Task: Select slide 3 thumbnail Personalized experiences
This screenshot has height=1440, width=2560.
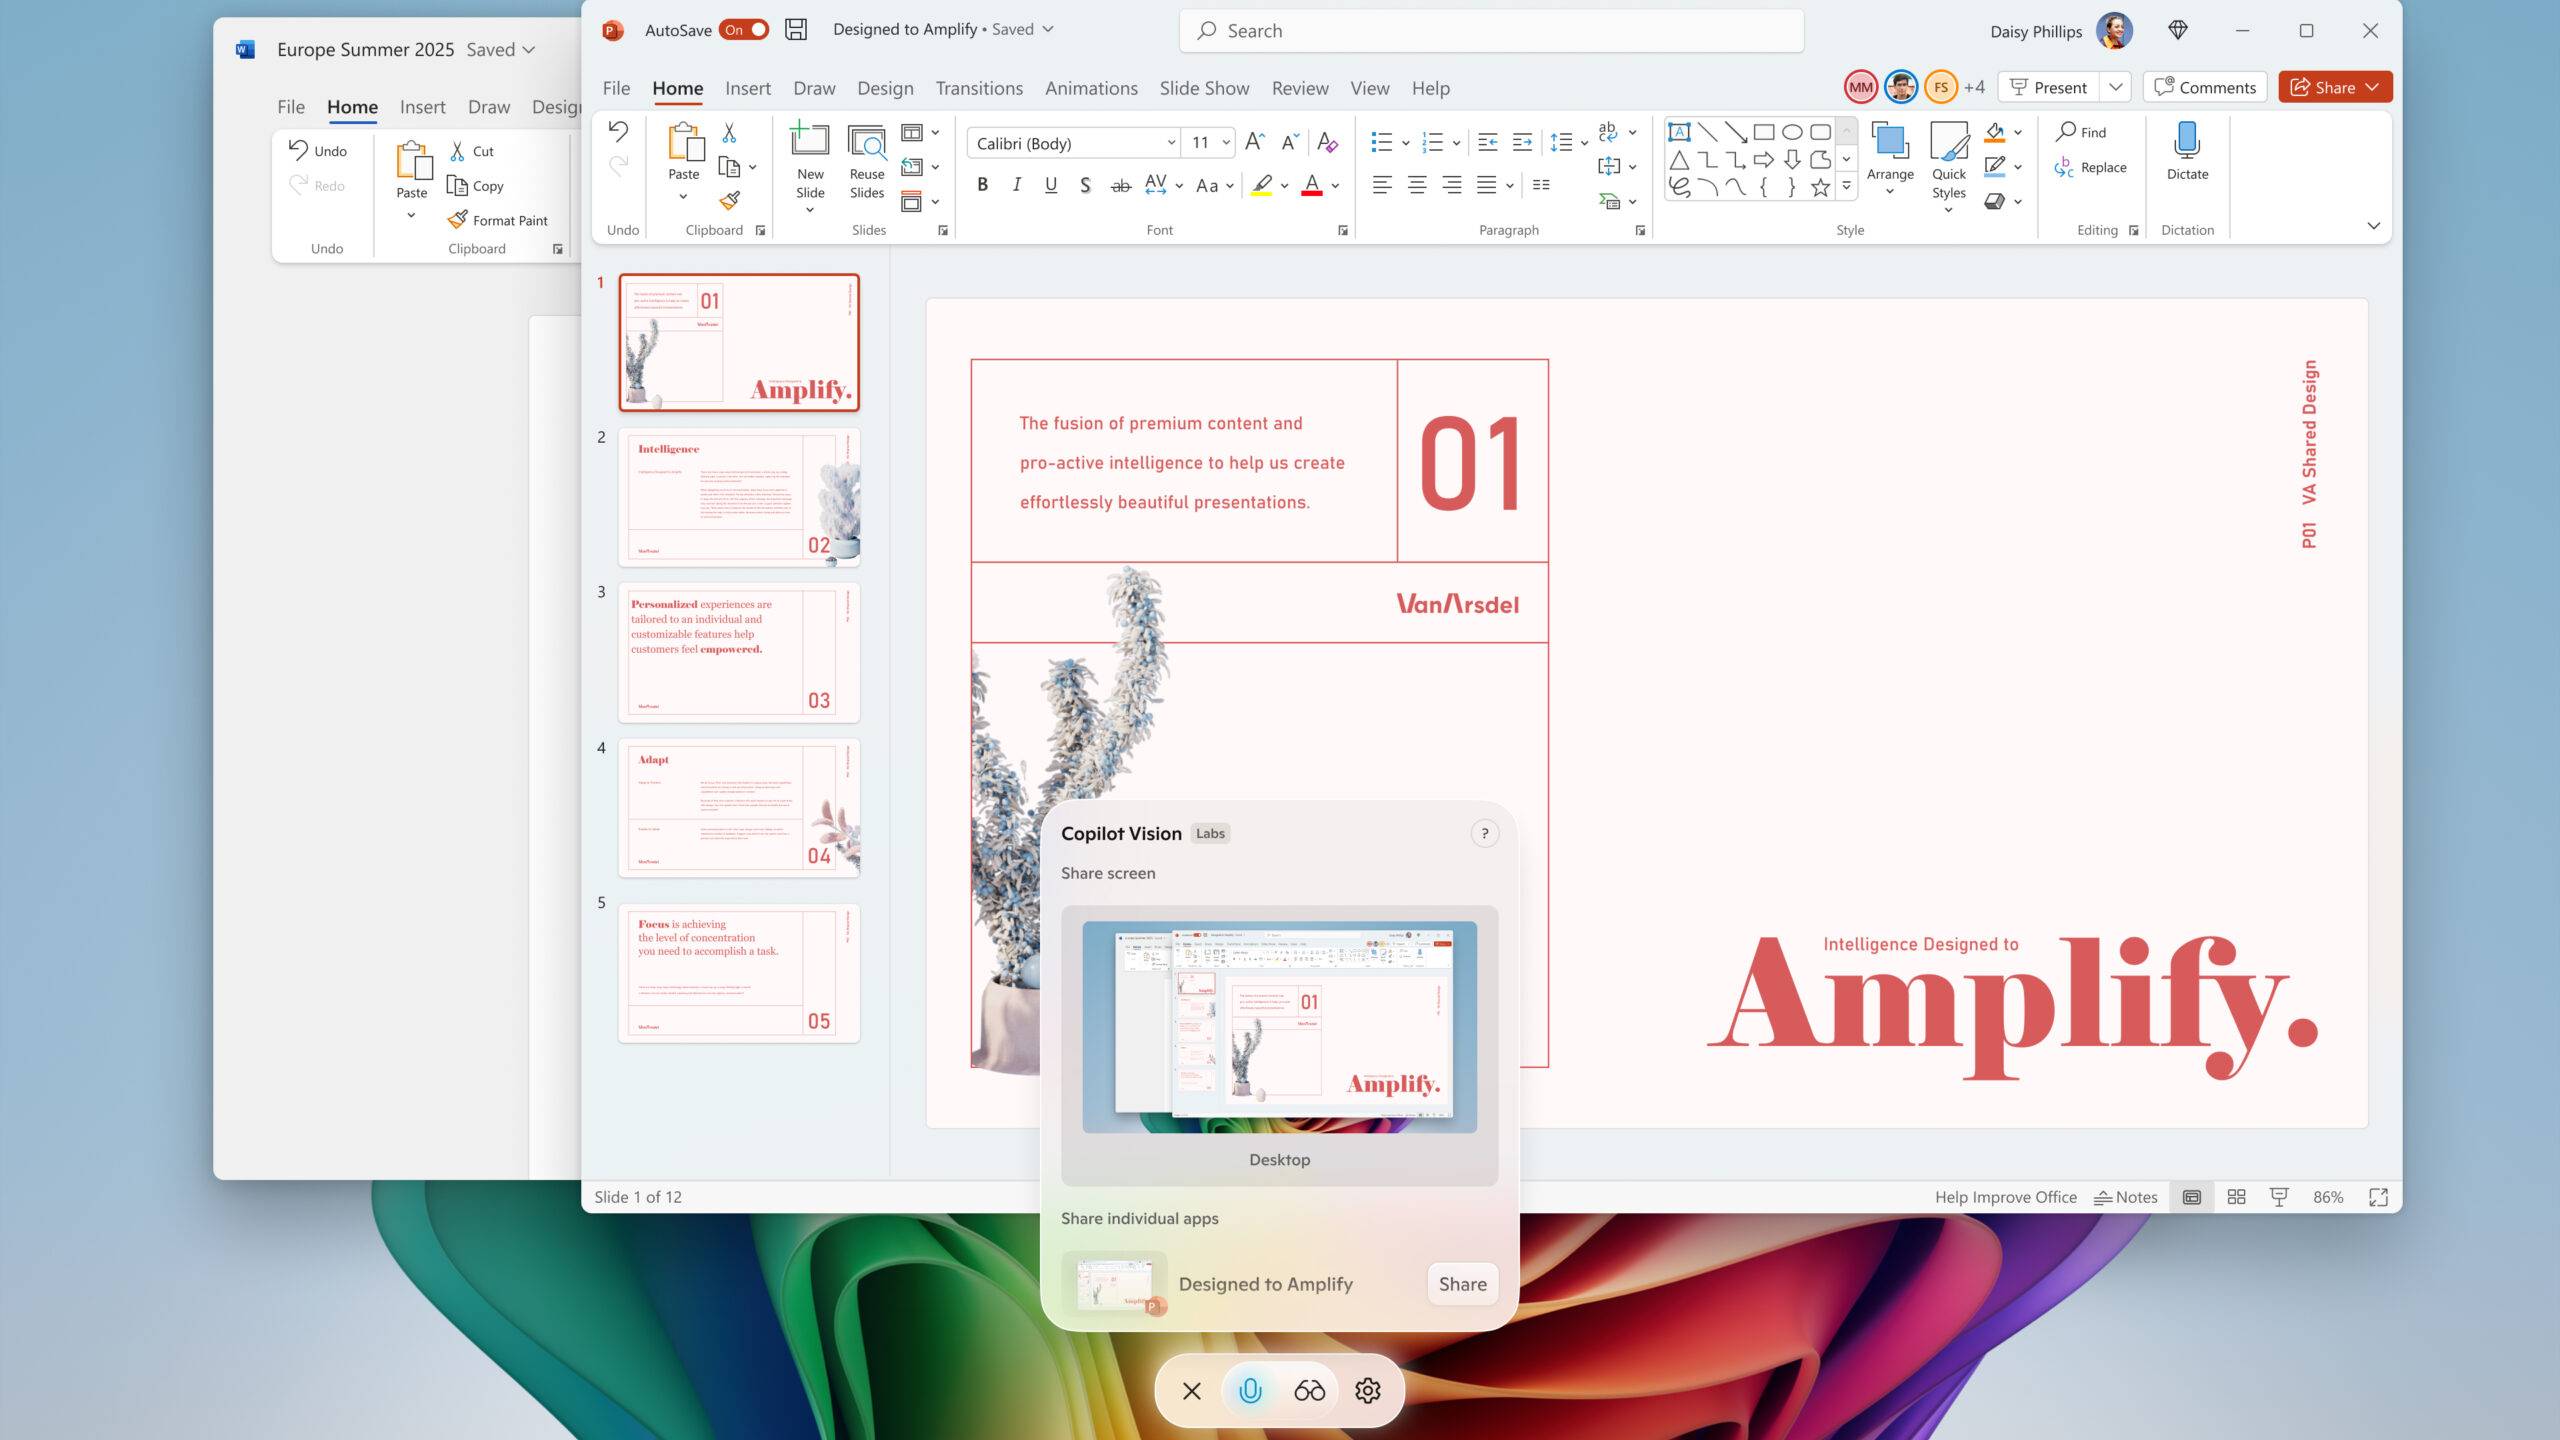Action: tap(738, 652)
